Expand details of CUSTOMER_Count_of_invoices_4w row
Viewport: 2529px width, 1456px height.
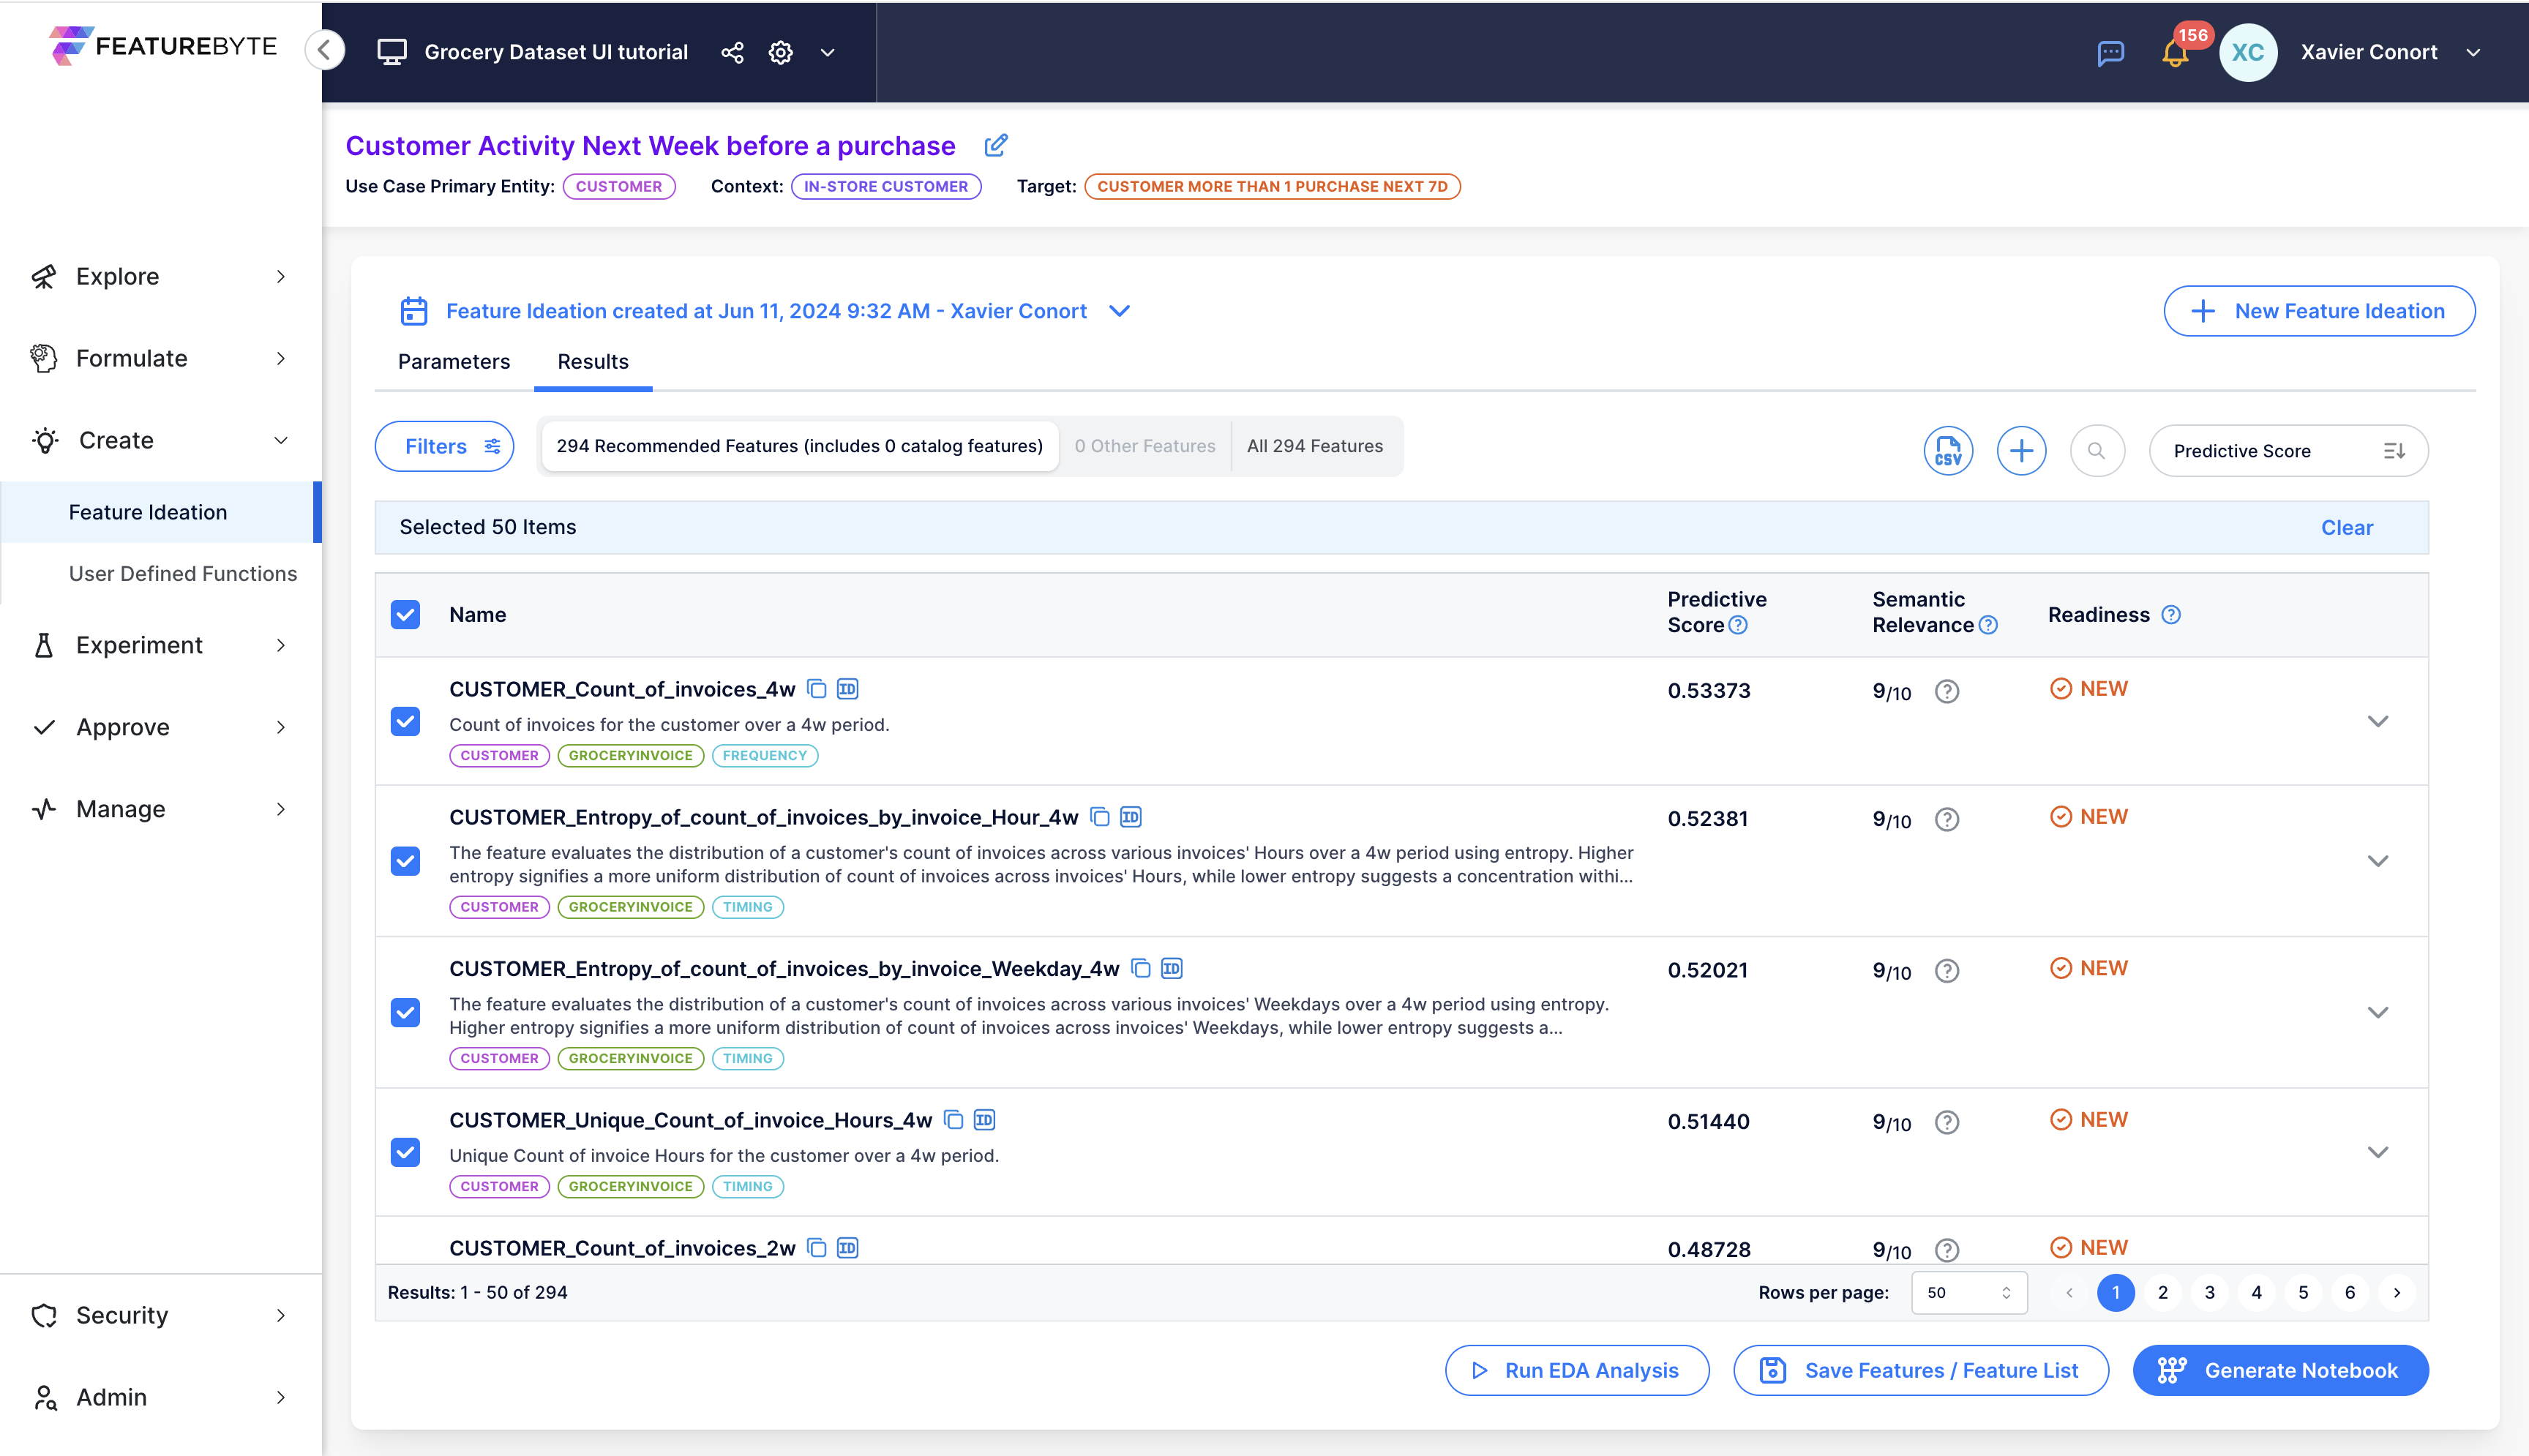2377,721
